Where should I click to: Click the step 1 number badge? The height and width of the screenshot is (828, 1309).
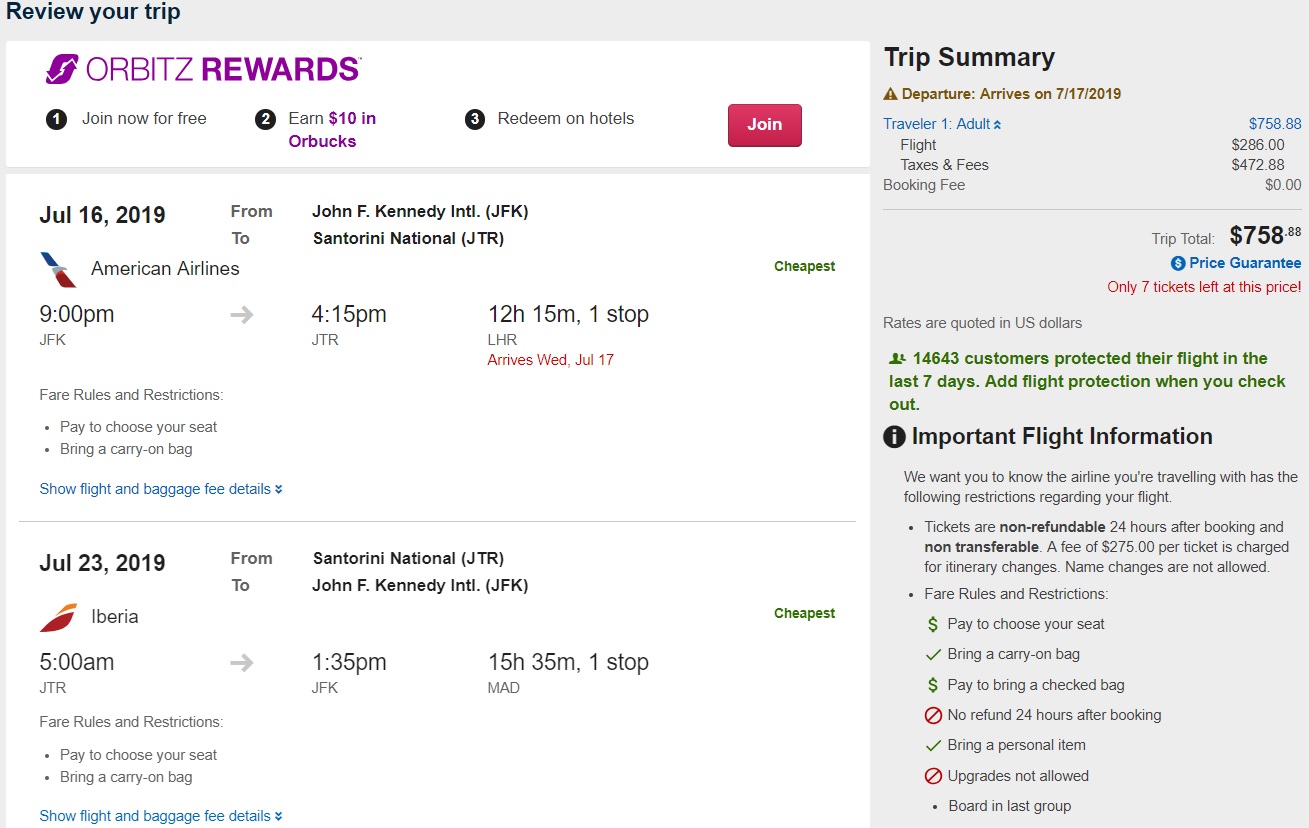56,119
